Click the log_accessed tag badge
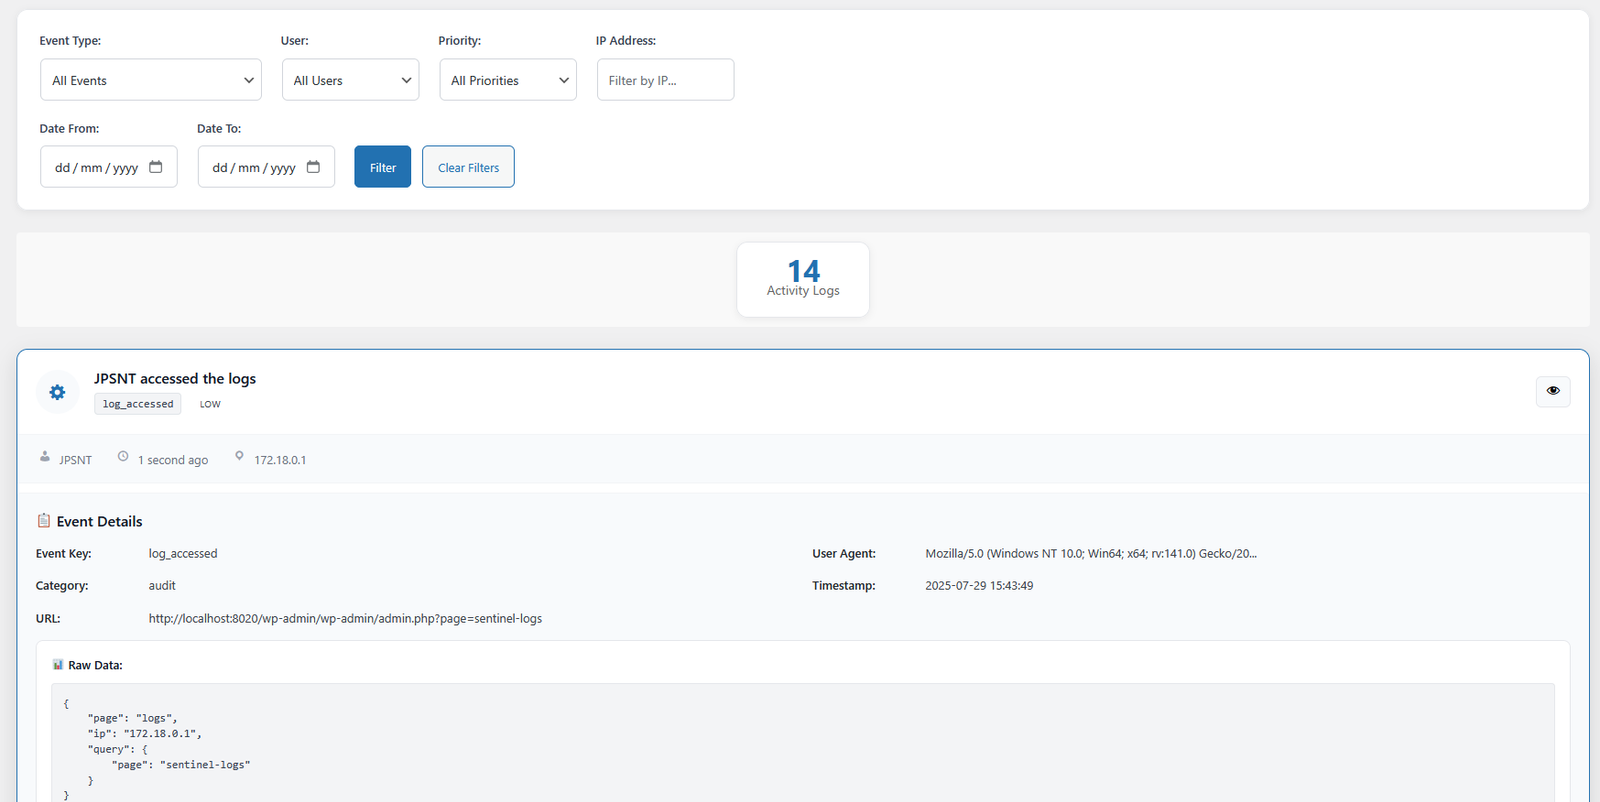Screen dimensions: 1600x802 [x=138, y=404]
